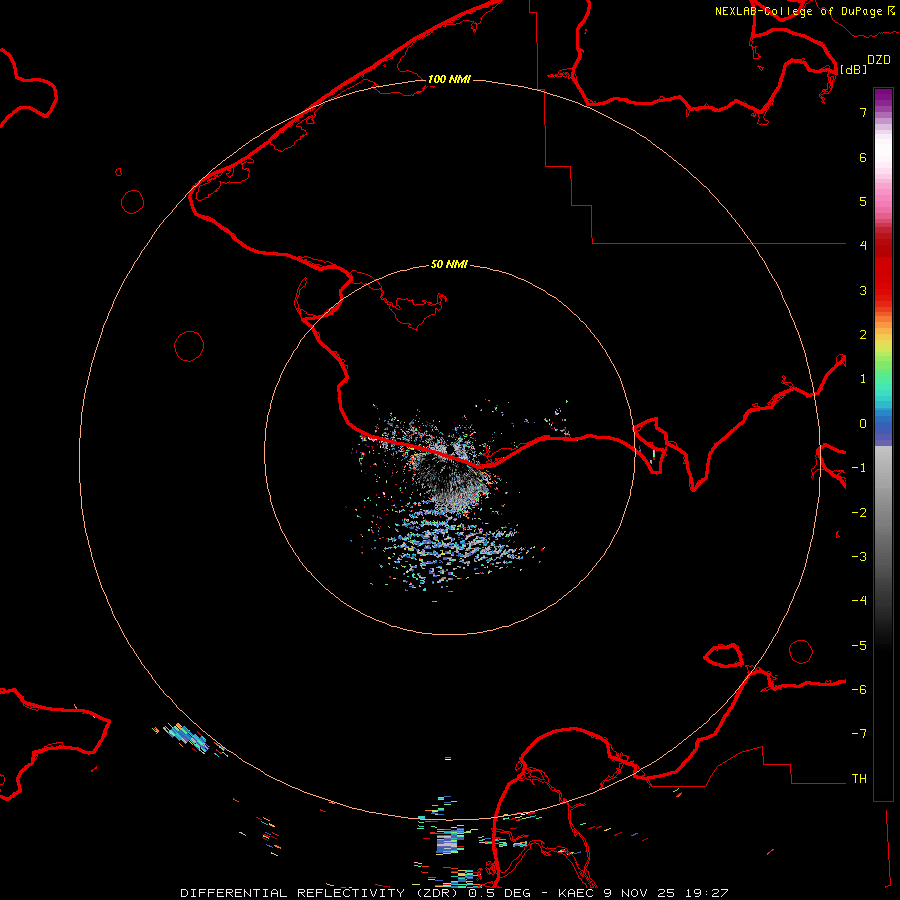Screen dimensions: 900x900
Task: Click the TH threshold label
Action: pos(859,779)
